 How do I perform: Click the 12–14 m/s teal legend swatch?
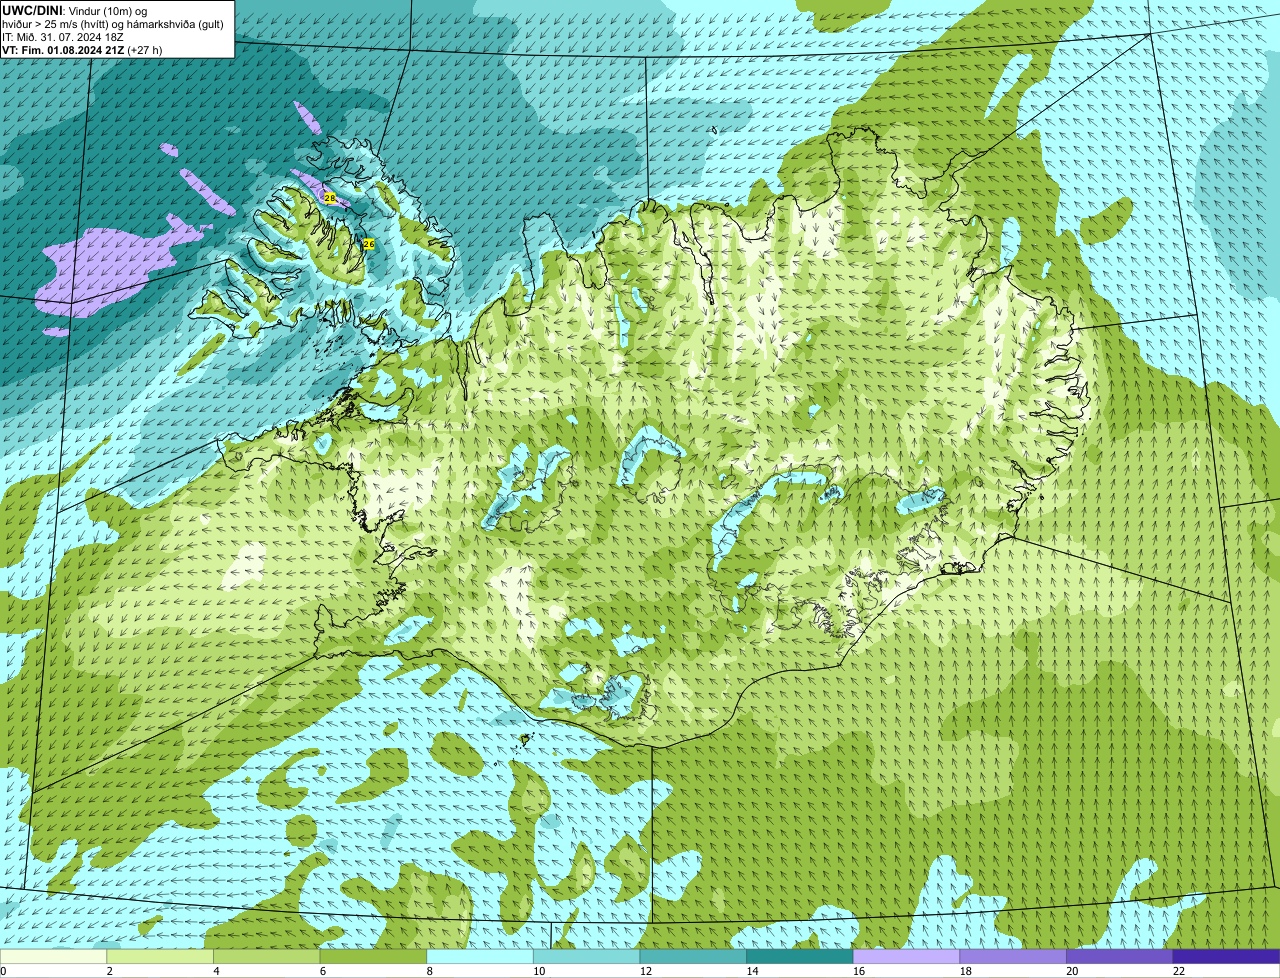coord(693,956)
